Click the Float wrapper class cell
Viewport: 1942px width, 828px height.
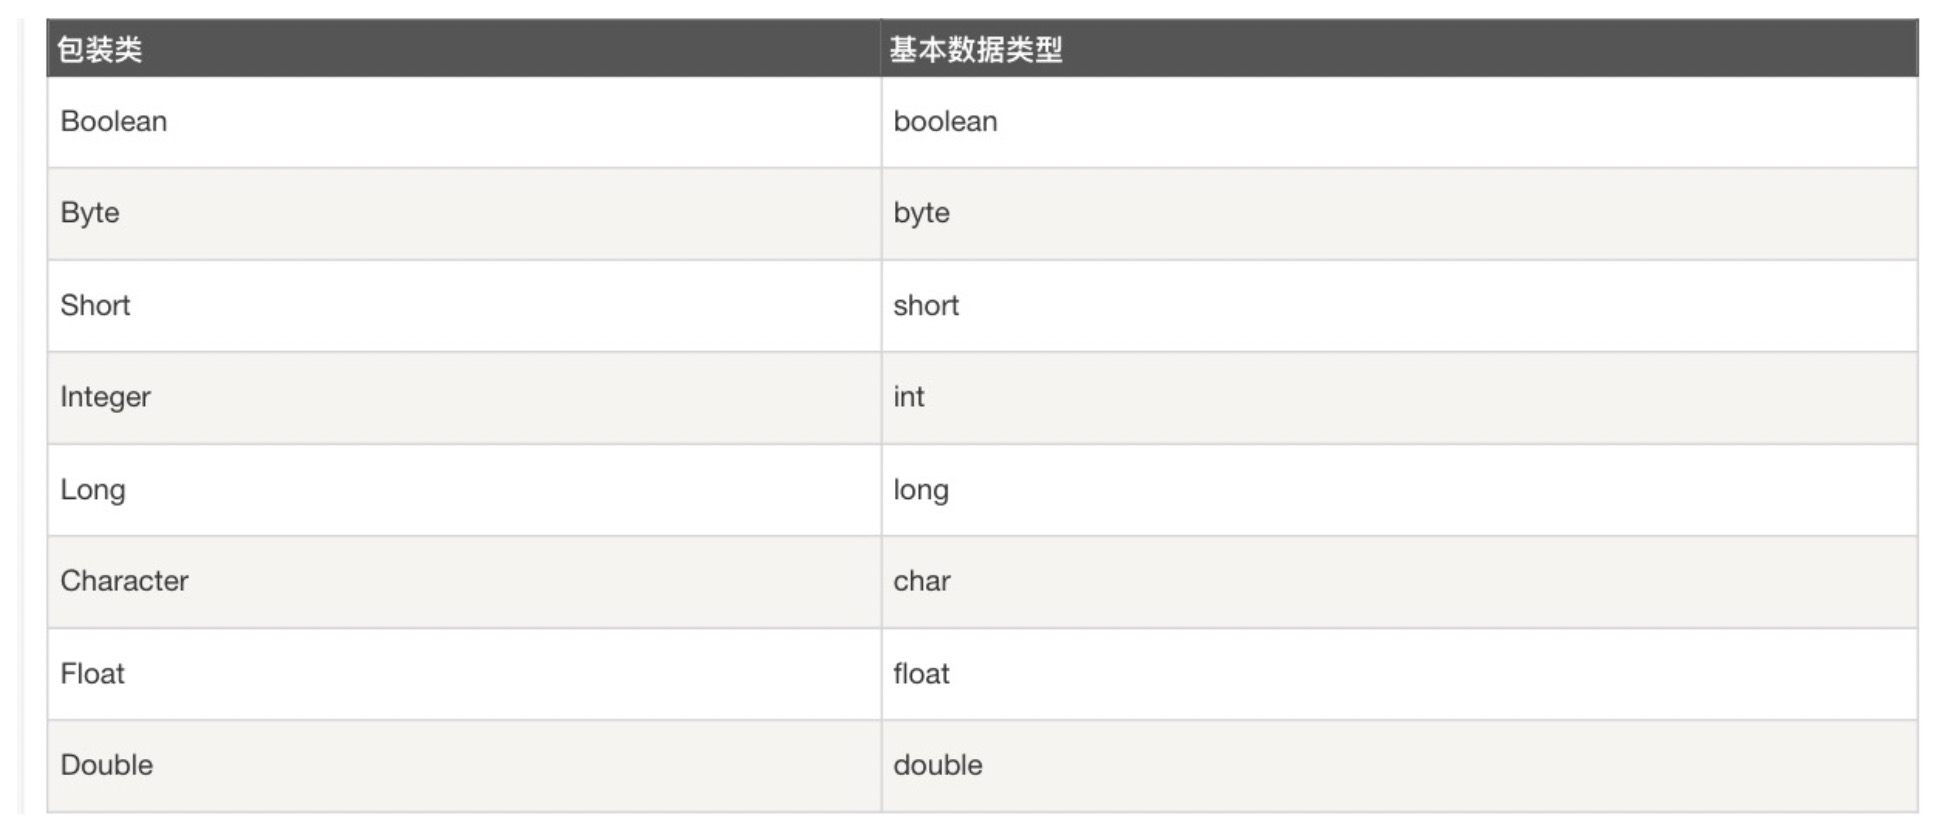[x=92, y=674]
